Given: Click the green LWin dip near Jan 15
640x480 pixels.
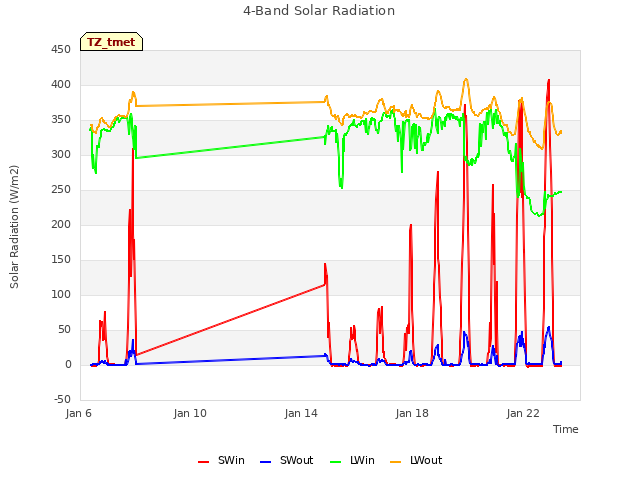Looking at the screenshot, I should coord(341,186).
